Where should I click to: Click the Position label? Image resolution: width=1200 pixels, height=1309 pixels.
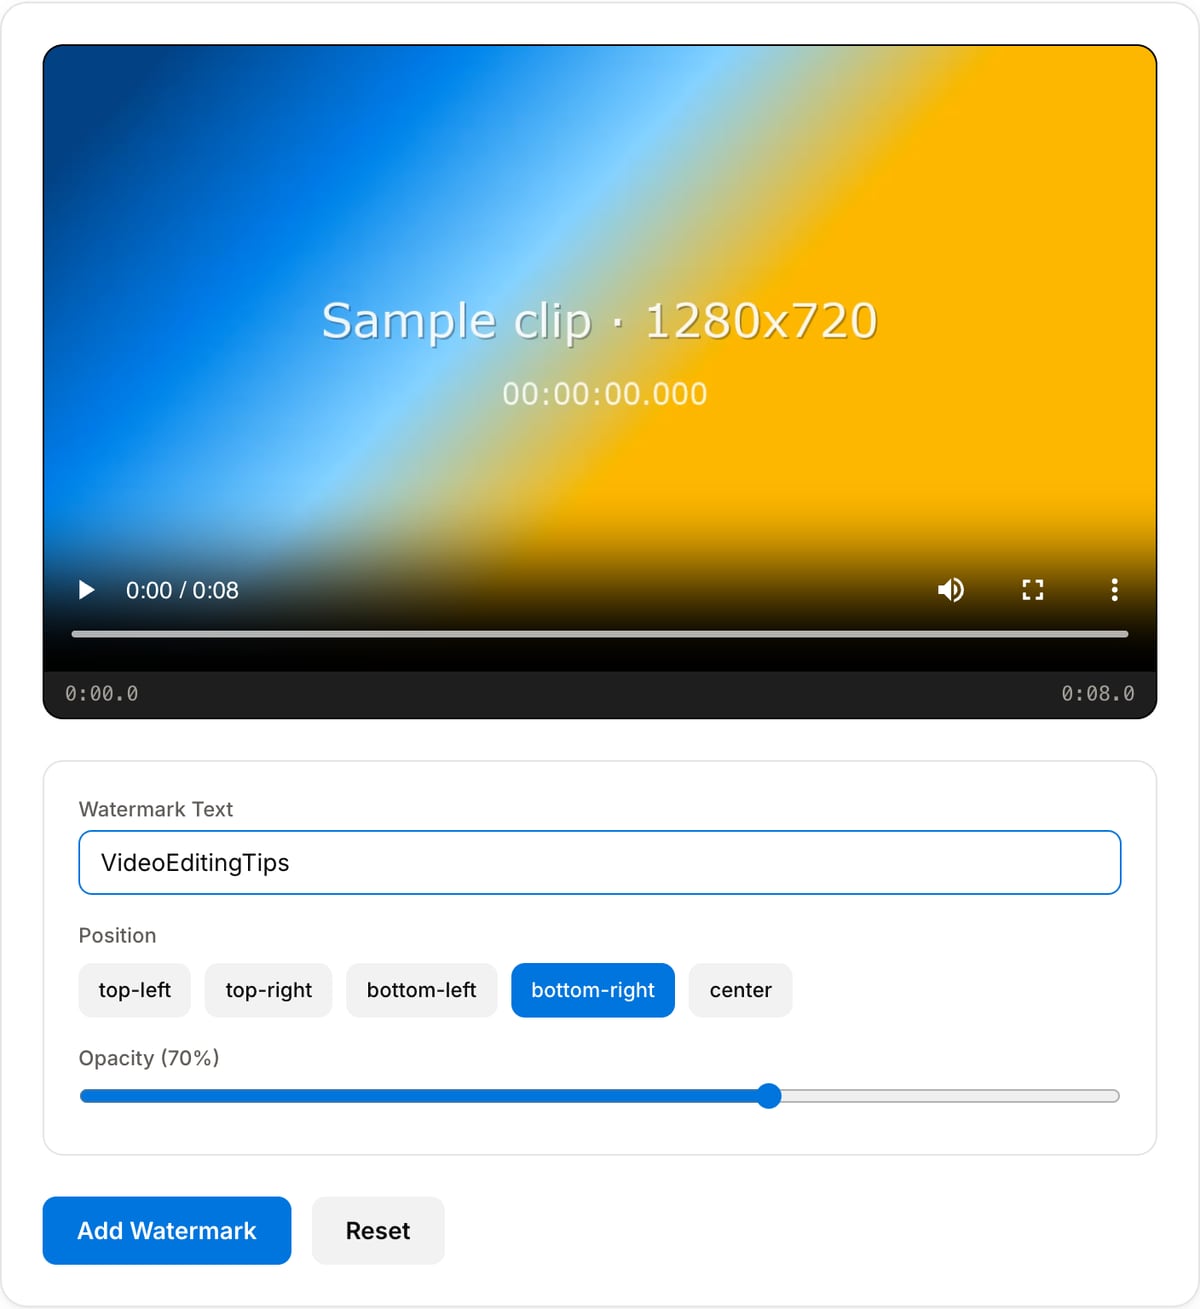(118, 935)
